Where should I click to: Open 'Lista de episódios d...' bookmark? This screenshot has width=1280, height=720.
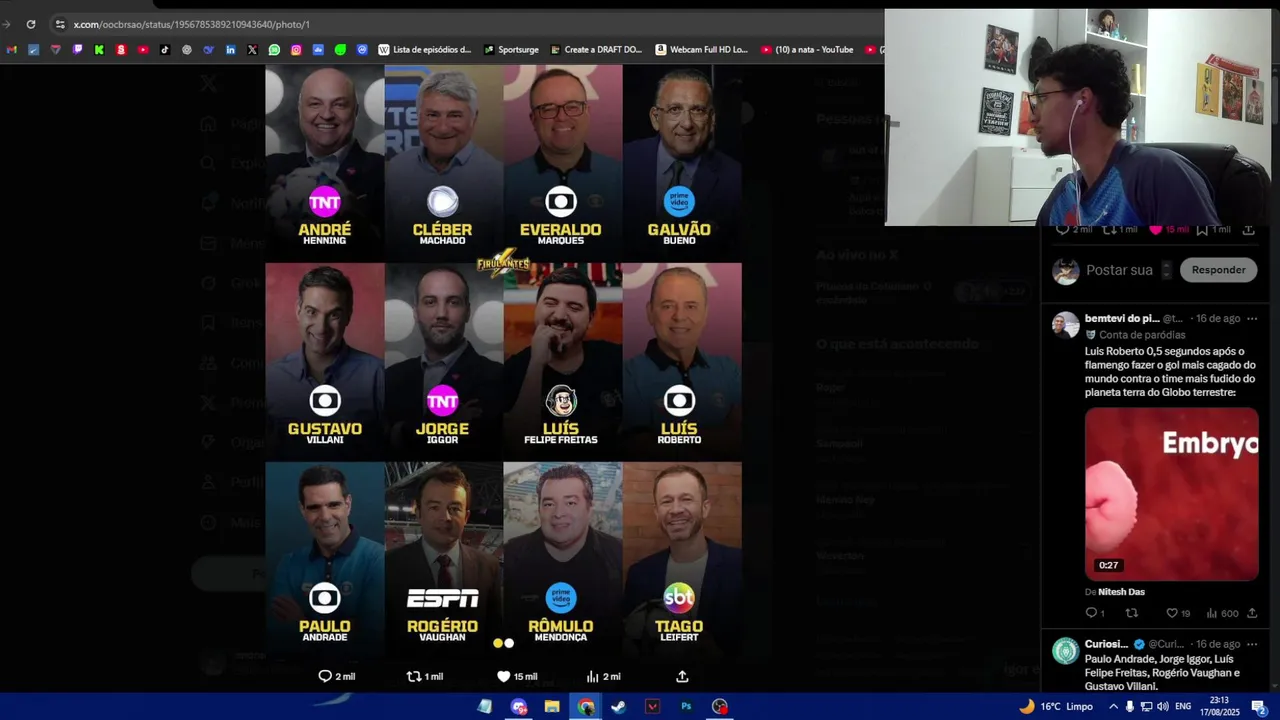(425, 49)
